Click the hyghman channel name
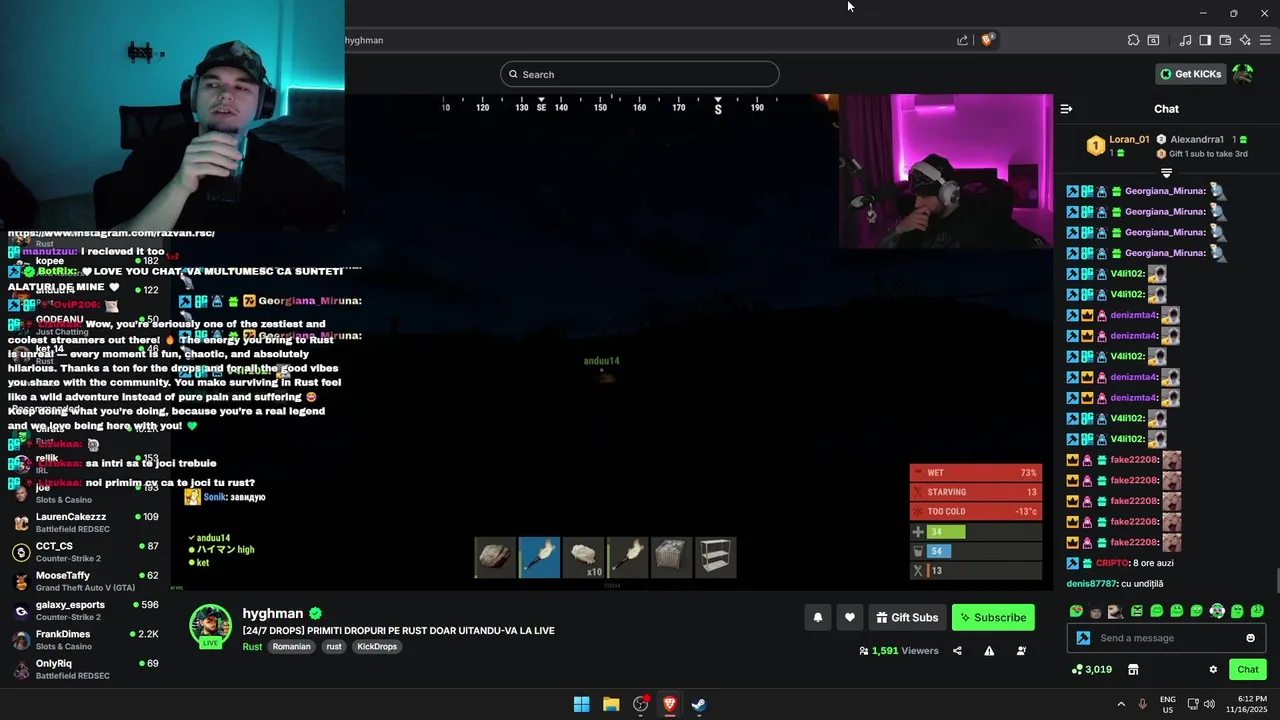 pos(273,613)
